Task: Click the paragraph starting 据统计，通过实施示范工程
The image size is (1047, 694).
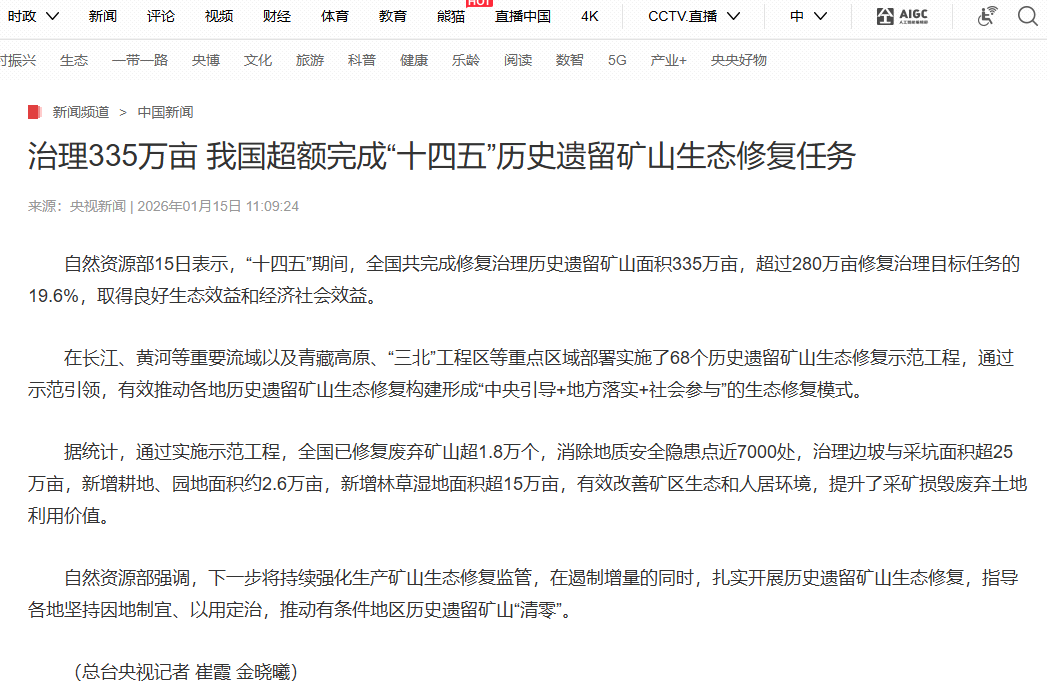Action: click(x=528, y=484)
